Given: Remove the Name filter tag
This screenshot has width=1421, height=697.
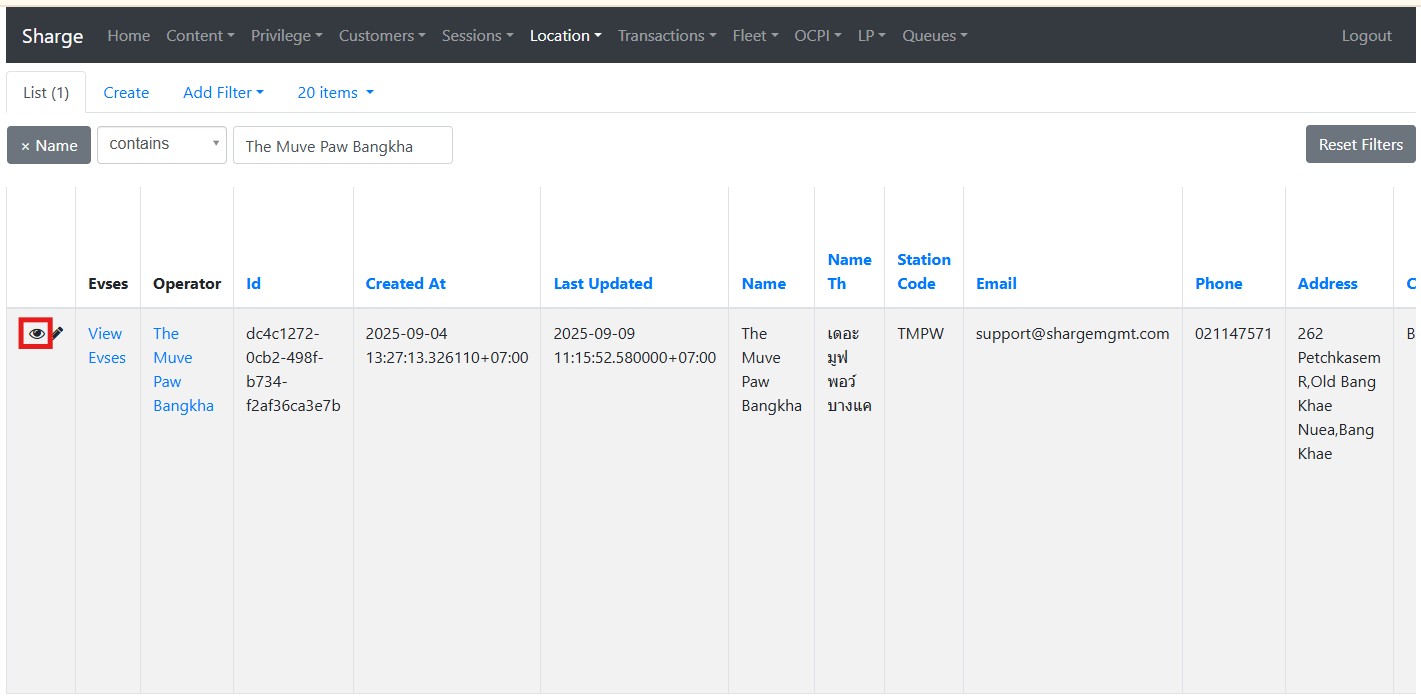Looking at the screenshot, I should pyautogui.click(x=49, y=145).
